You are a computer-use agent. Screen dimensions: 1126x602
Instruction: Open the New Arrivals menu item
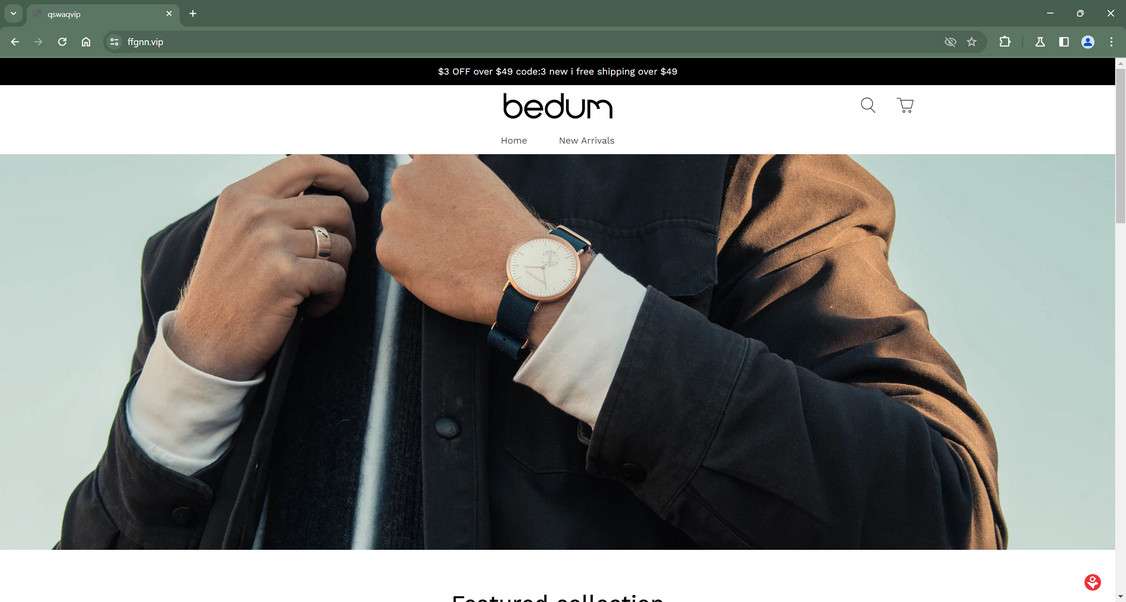(586, 140)
